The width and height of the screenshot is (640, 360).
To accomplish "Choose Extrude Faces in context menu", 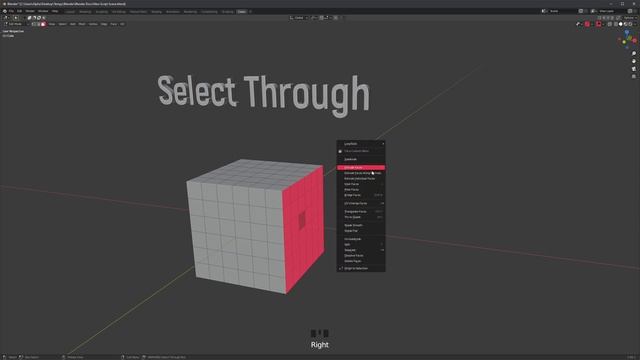I will pyautogui.click(x=361, y=167).
